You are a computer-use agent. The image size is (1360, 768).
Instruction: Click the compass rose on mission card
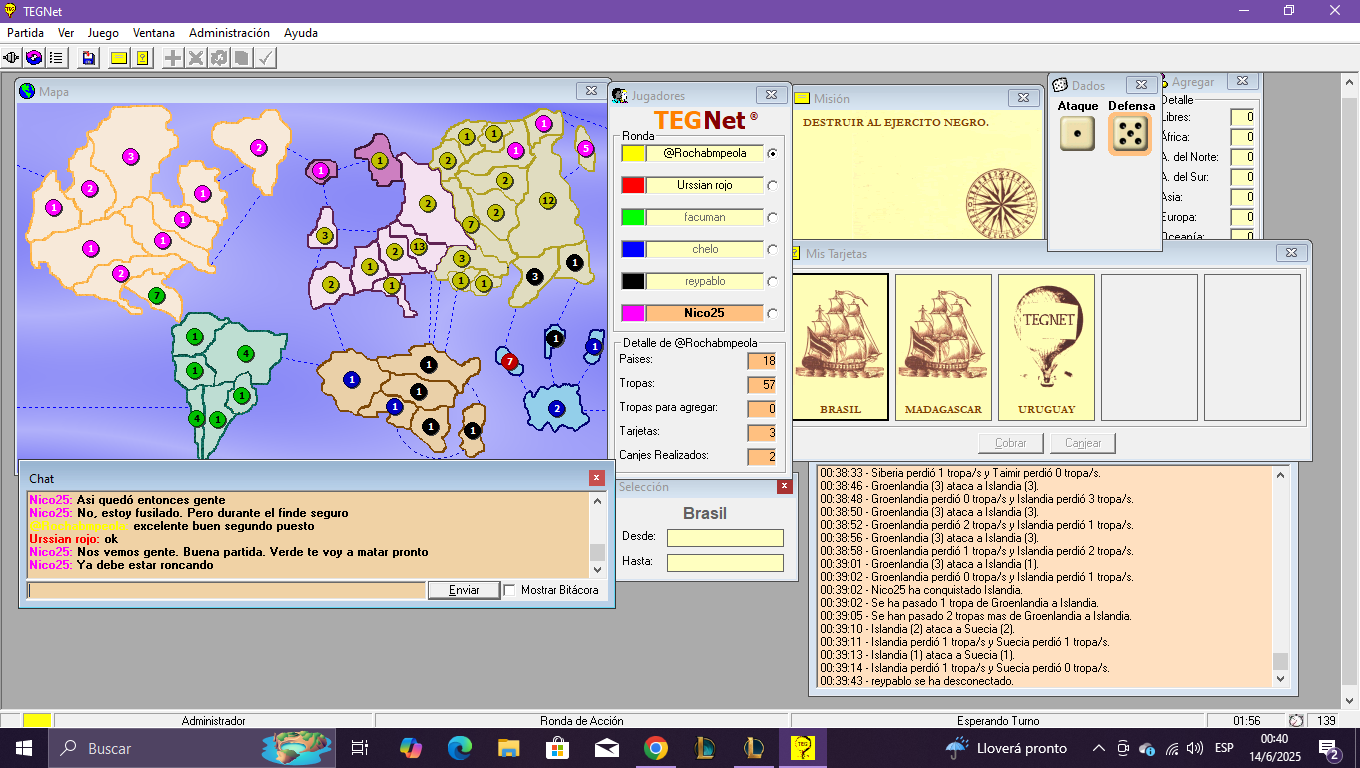1003,202
